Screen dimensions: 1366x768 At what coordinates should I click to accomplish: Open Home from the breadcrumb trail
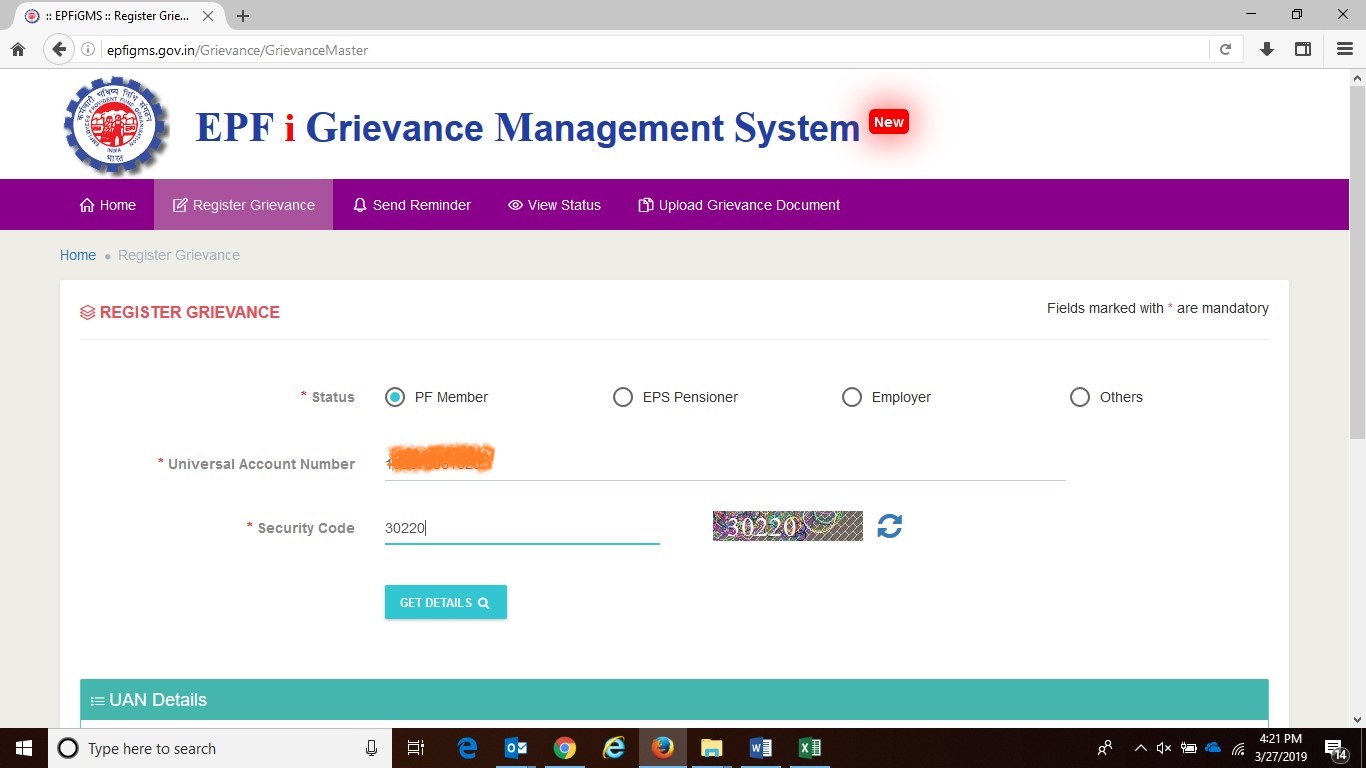(78, 255)
